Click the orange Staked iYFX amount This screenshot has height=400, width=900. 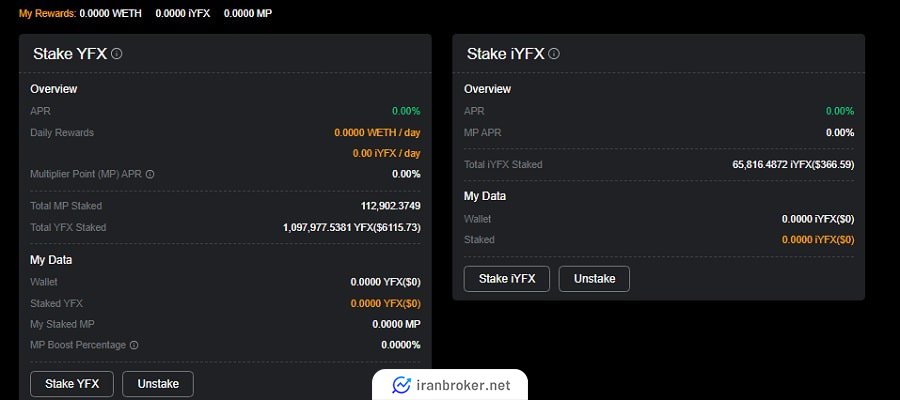(818, 240)
